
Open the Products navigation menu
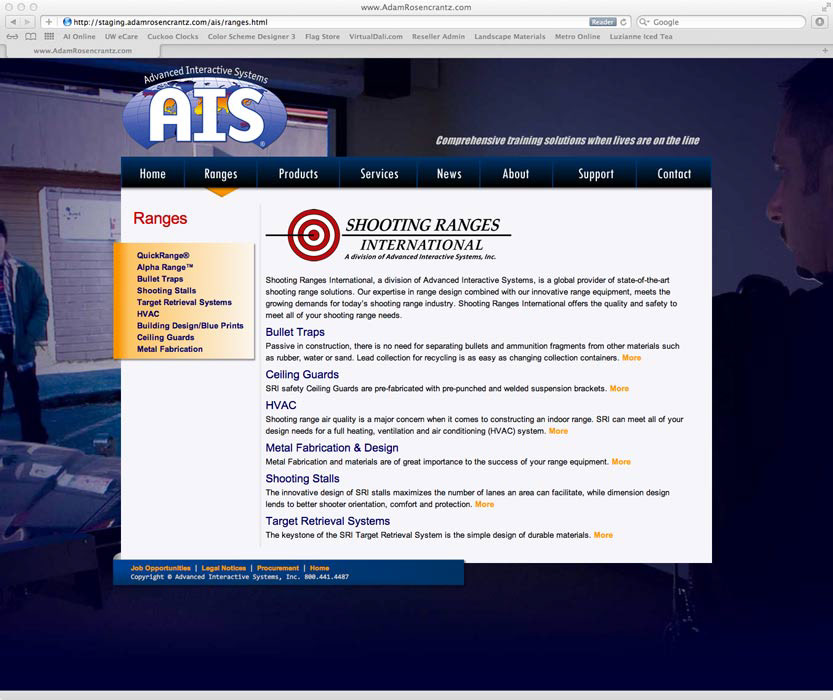coord(298,174)
